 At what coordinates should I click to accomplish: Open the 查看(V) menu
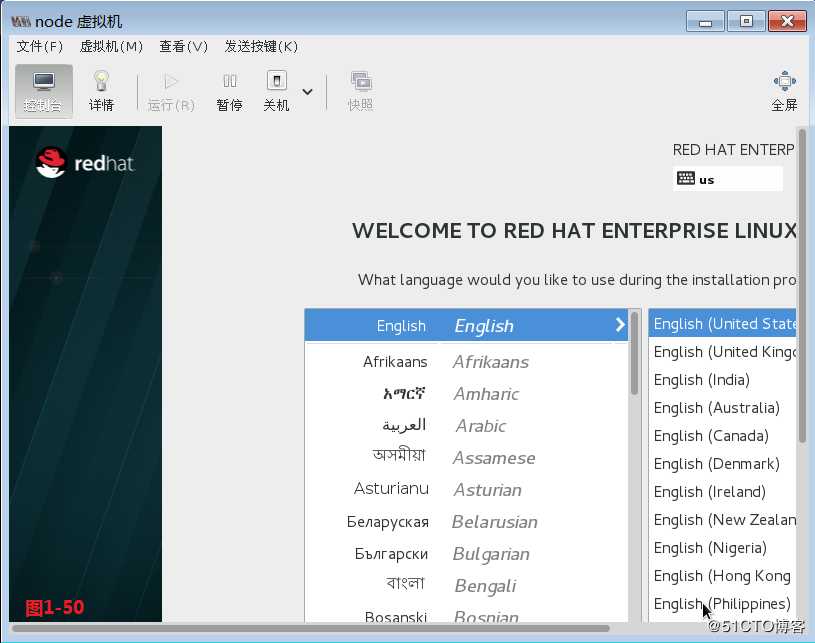coord(183,47)
